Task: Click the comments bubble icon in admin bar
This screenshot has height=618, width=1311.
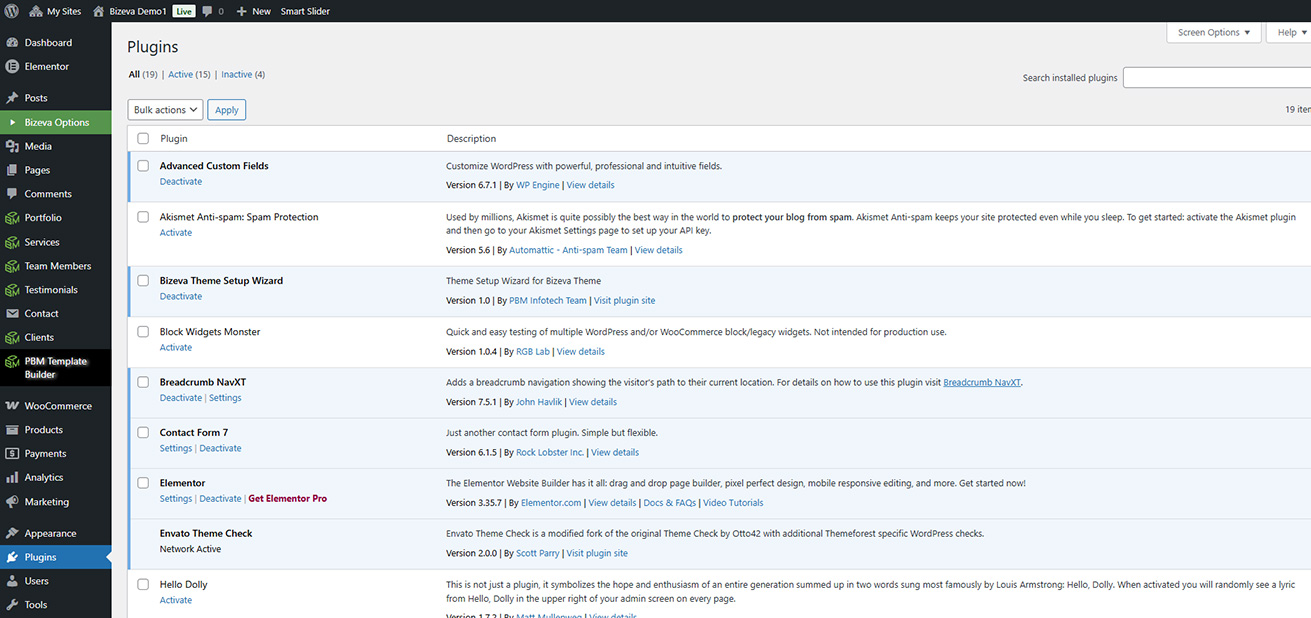Action: pos(207,11)
